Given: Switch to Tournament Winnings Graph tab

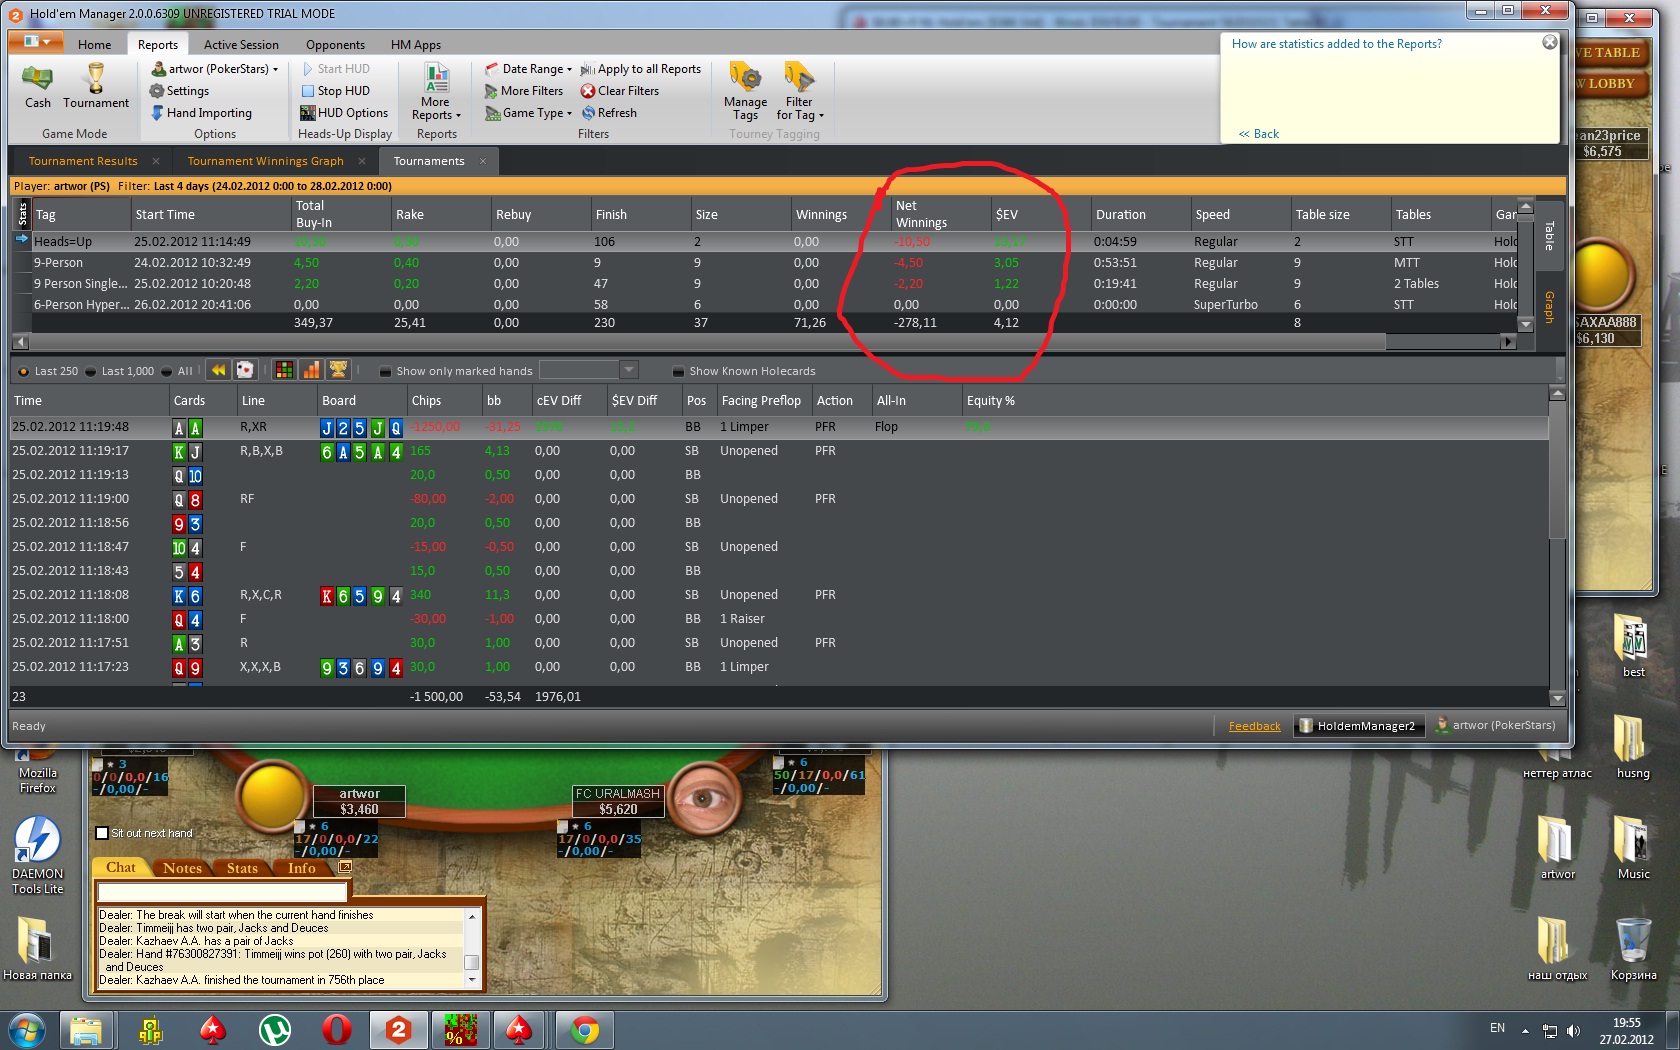Looking at the screenshot, I should pyautogui.click(x=265, y=161).
